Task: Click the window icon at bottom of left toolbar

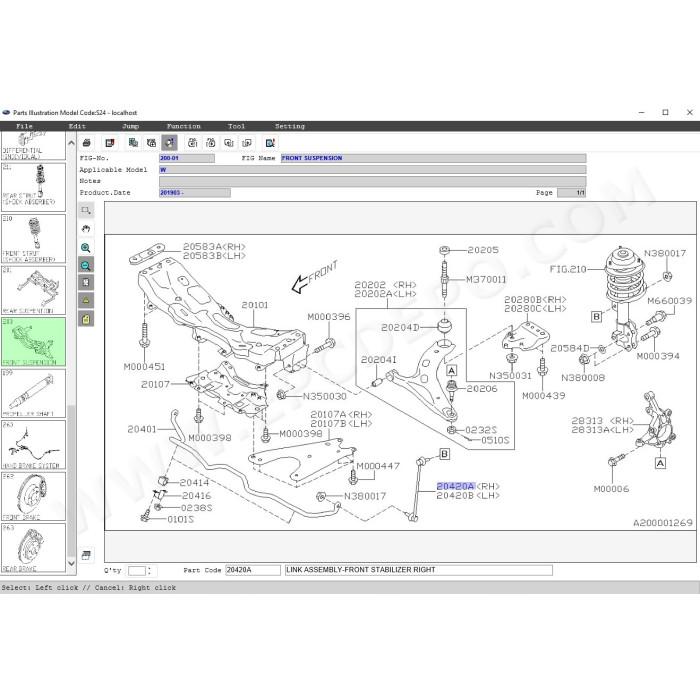Action: pos(86,554)
